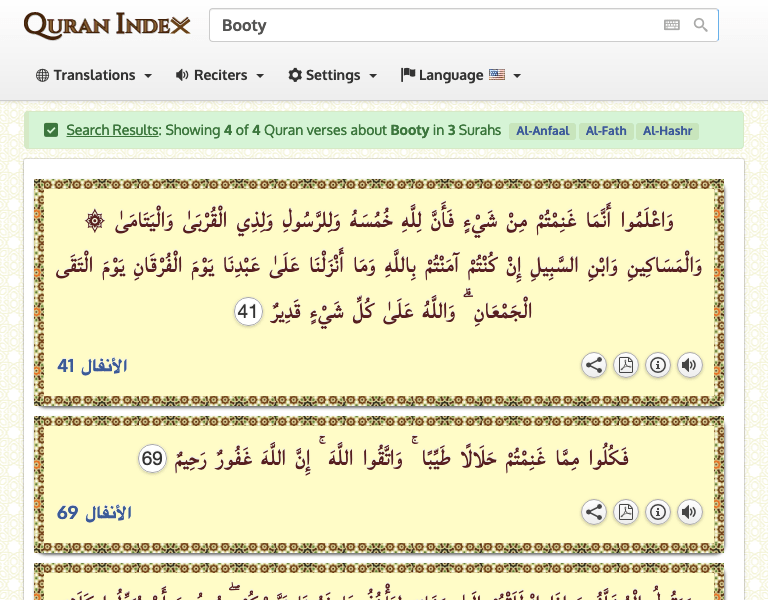768x600 pixels.
Task: Play audio for verse 41
Action: [x=689, y=365]
